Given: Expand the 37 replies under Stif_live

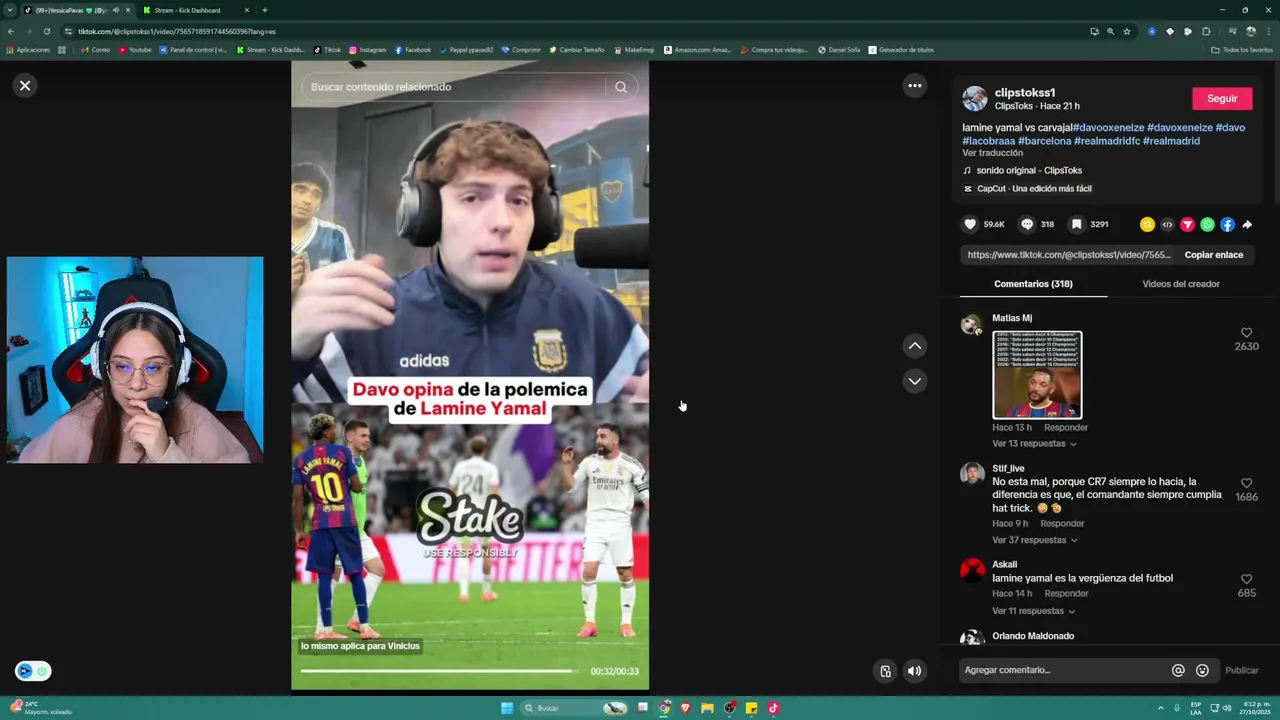Looking at the screenshot, I should pyautogui.click(x=1035, y=540).
